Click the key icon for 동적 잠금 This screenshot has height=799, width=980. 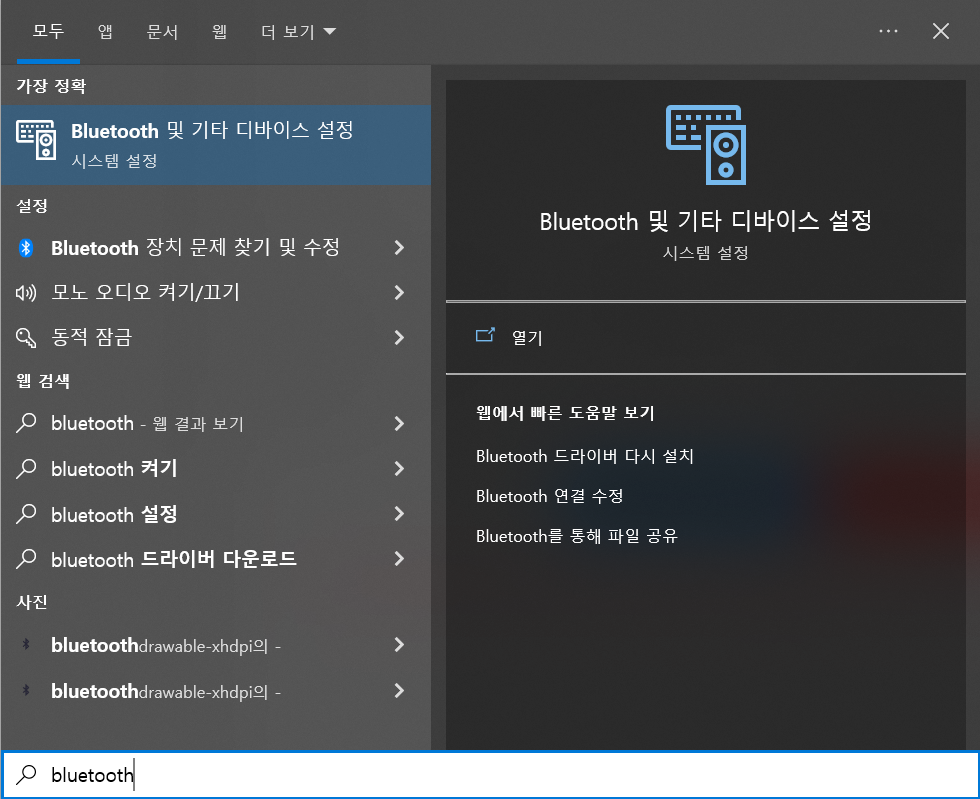(x=26, y=338)
